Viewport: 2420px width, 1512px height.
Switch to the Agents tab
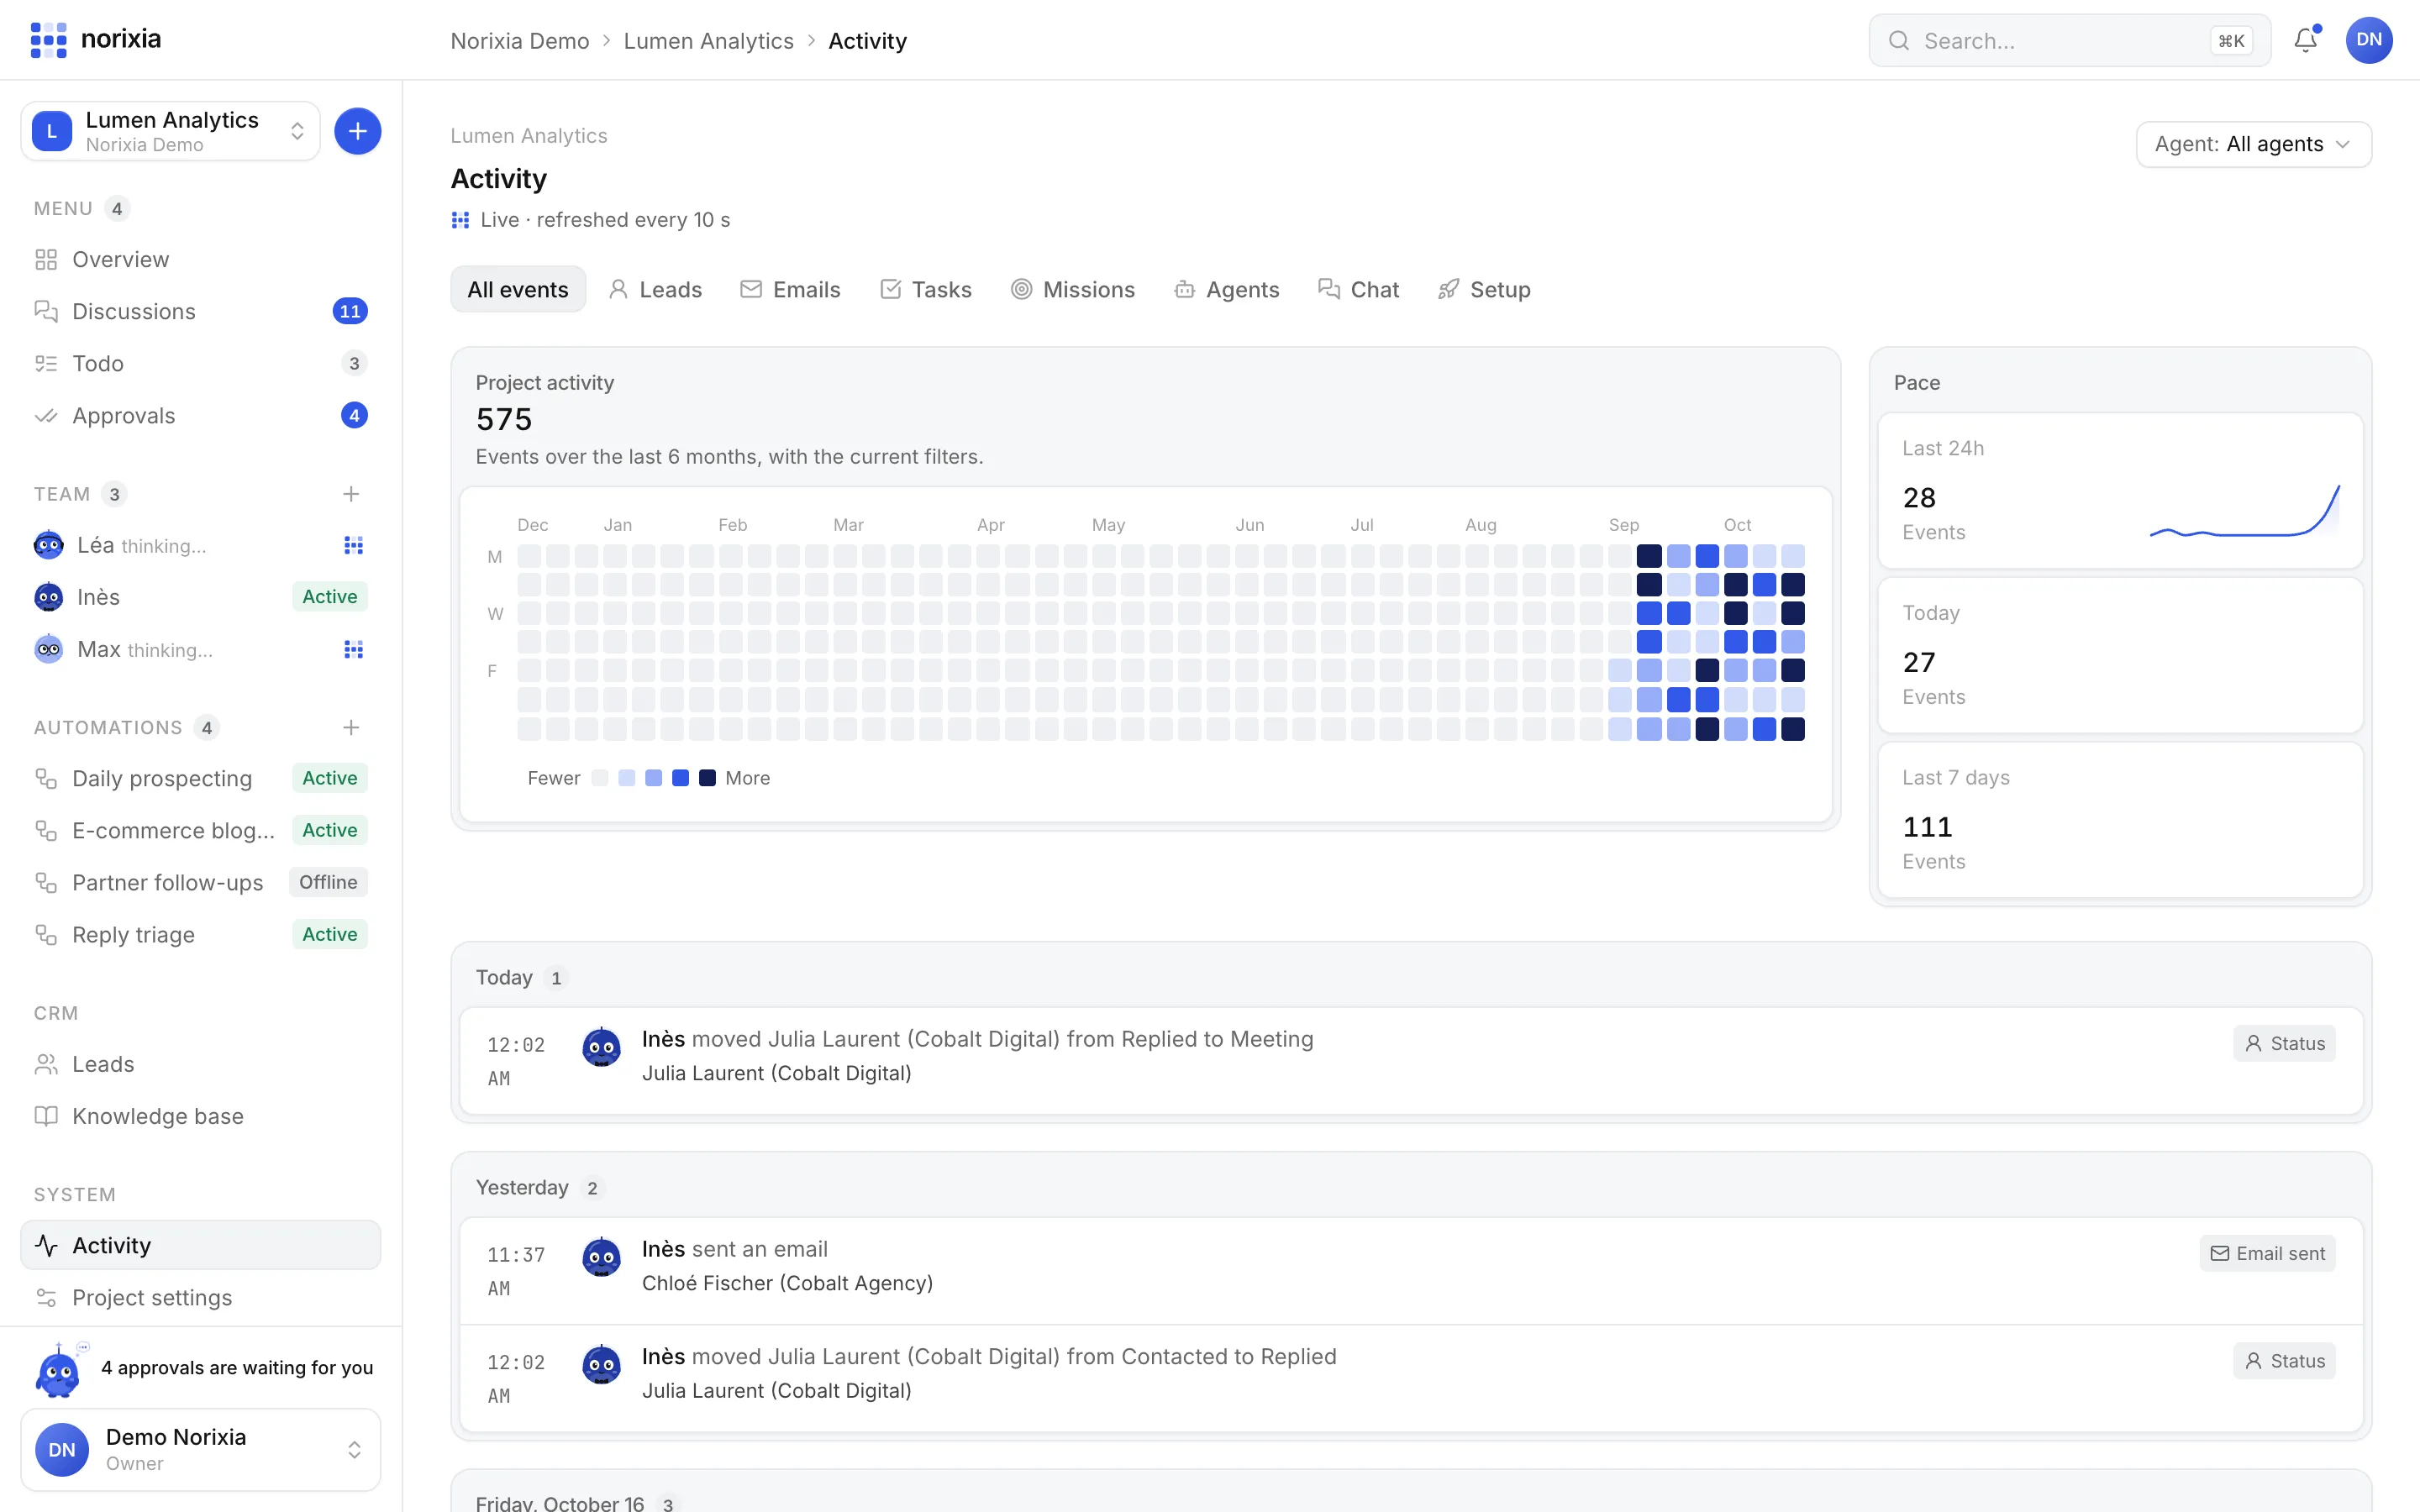pyautogui.click(x=1227, y=289)
